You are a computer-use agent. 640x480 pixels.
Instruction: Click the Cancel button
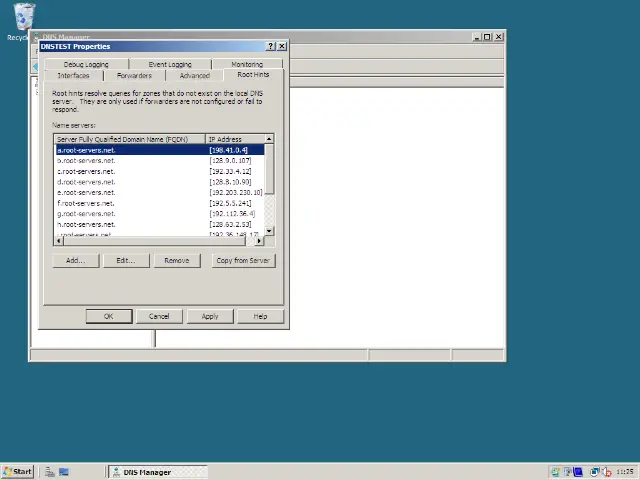[x=159, y=316]
